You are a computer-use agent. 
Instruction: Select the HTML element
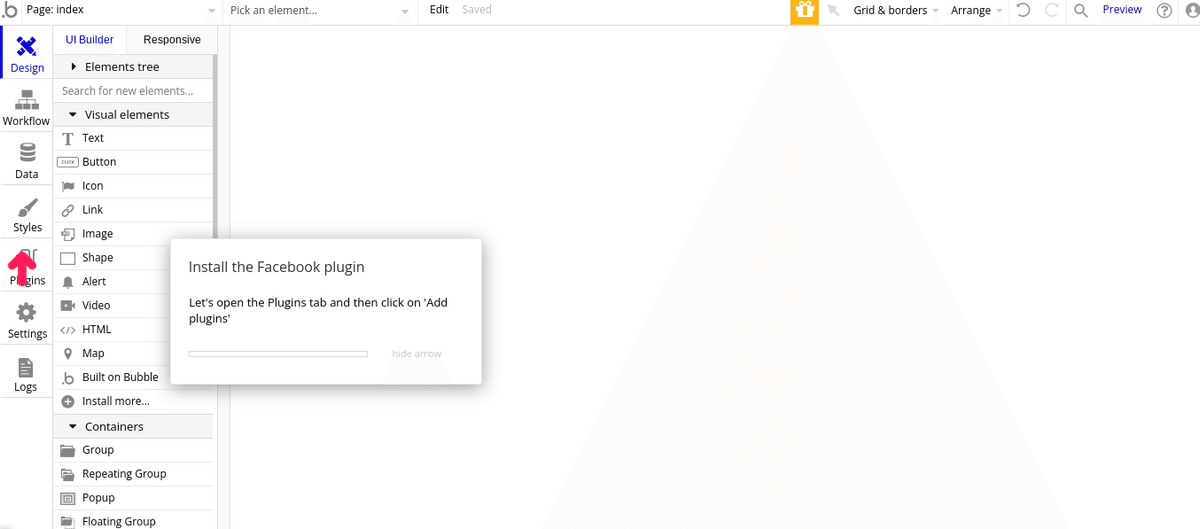(112, 329)
